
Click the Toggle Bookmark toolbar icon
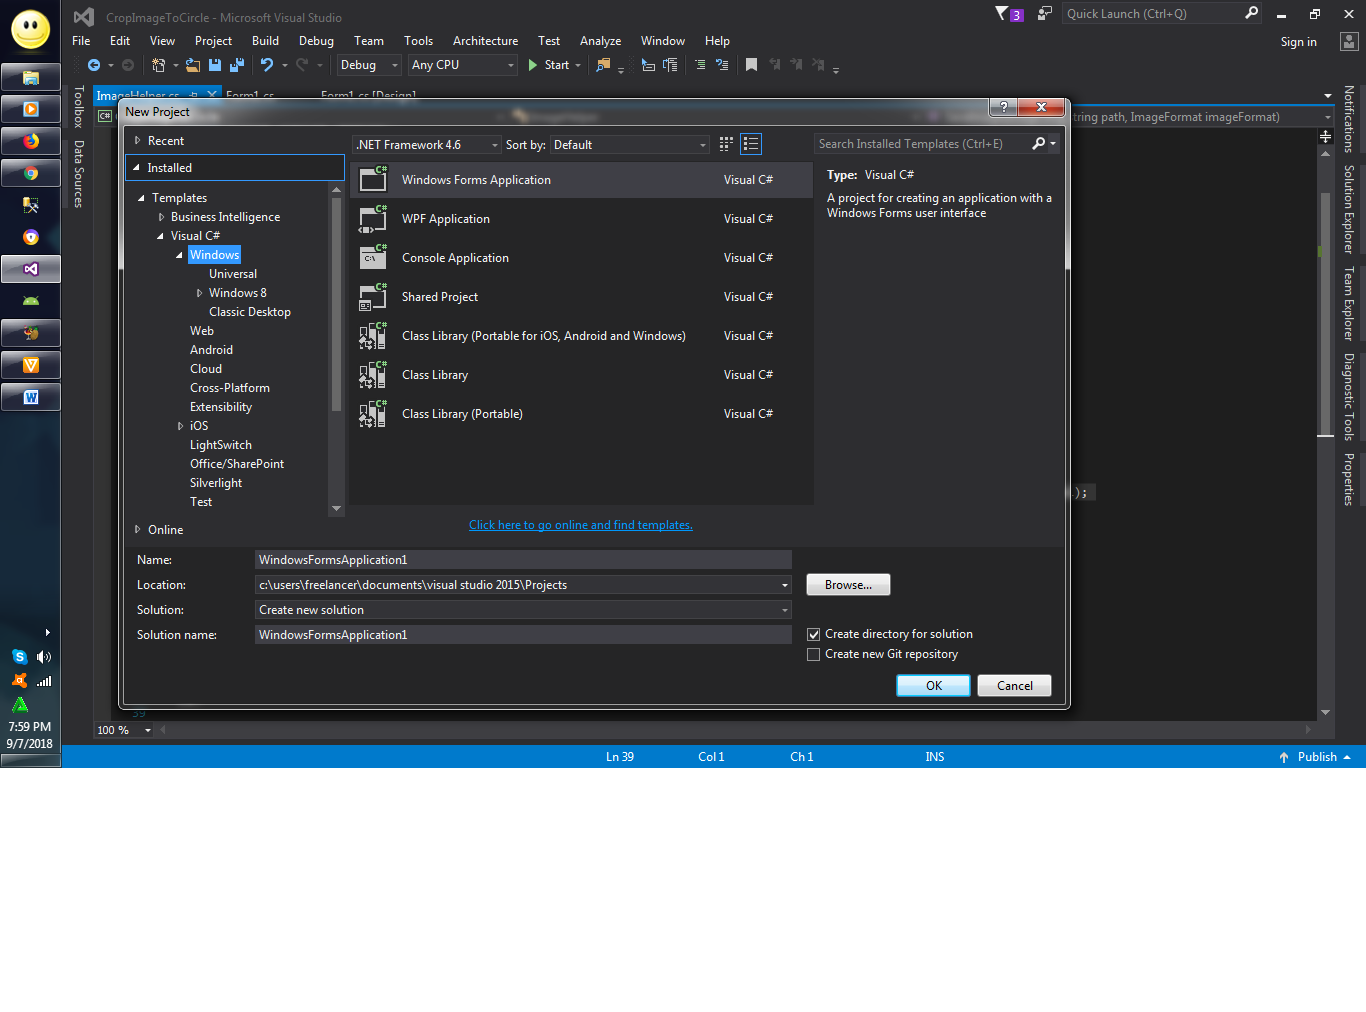pyautogui.click(x=751, y=65)
